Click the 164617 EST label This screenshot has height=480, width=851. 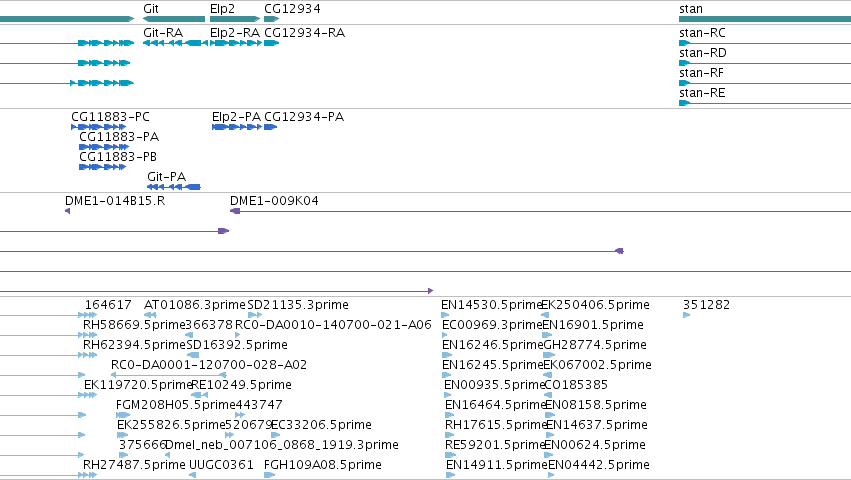108,305
